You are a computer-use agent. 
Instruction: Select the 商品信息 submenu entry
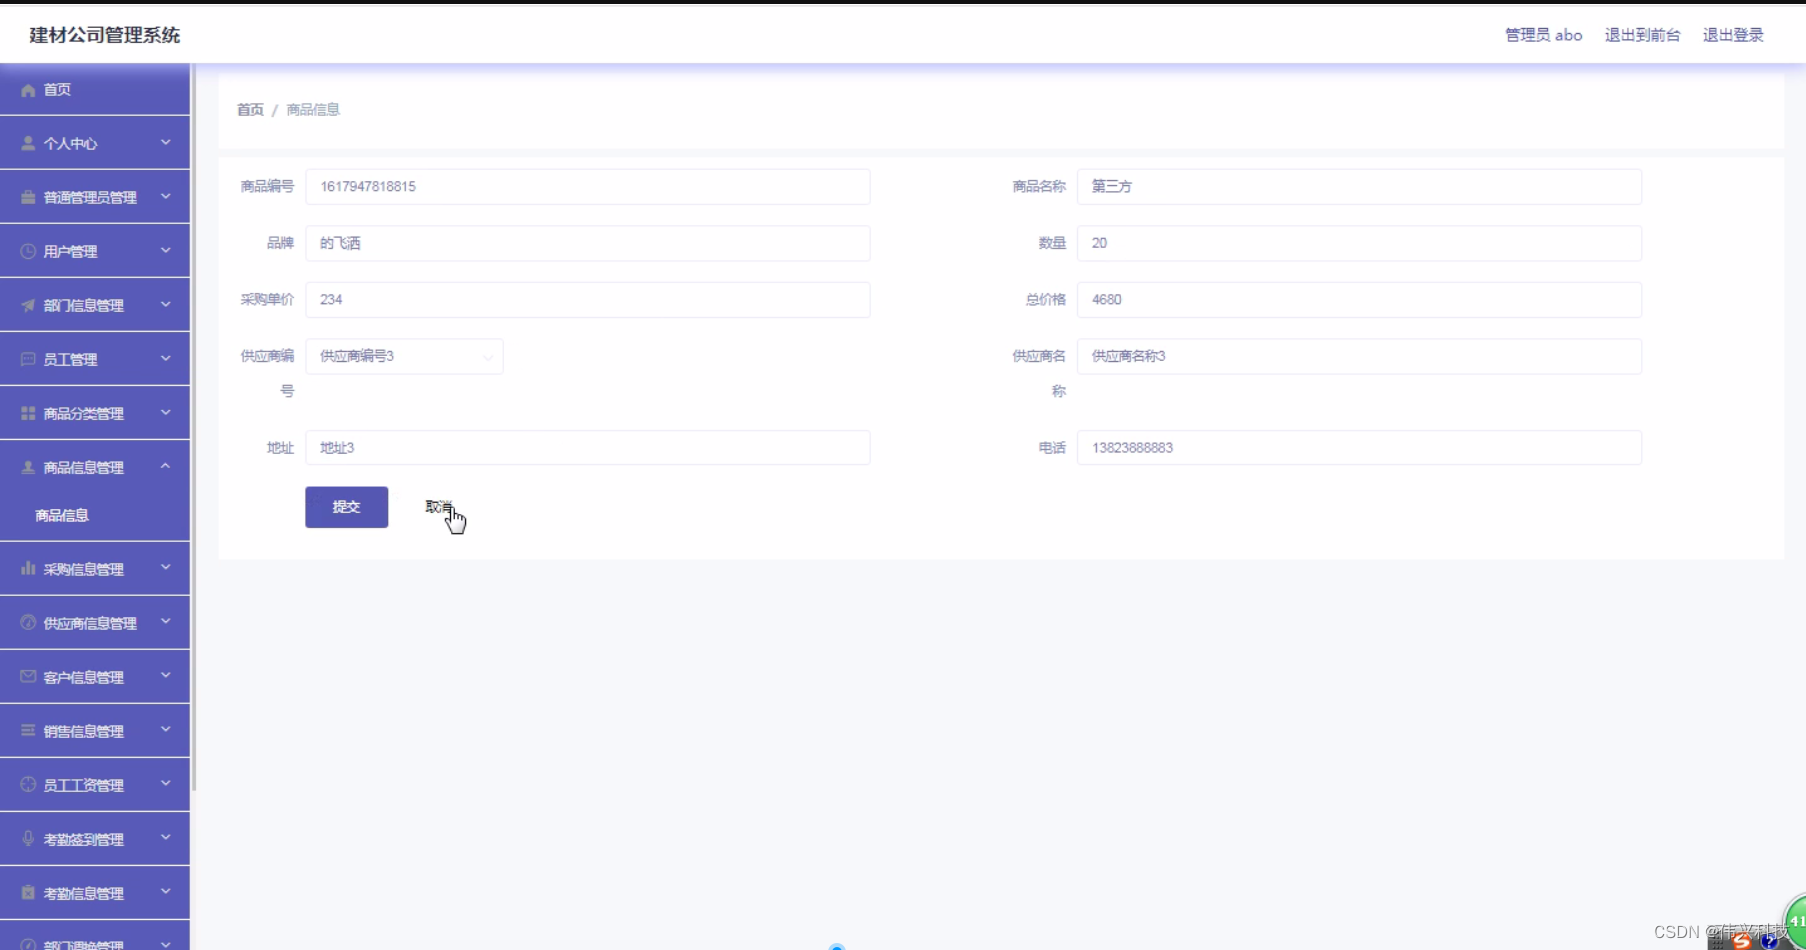tap(60, 514)
